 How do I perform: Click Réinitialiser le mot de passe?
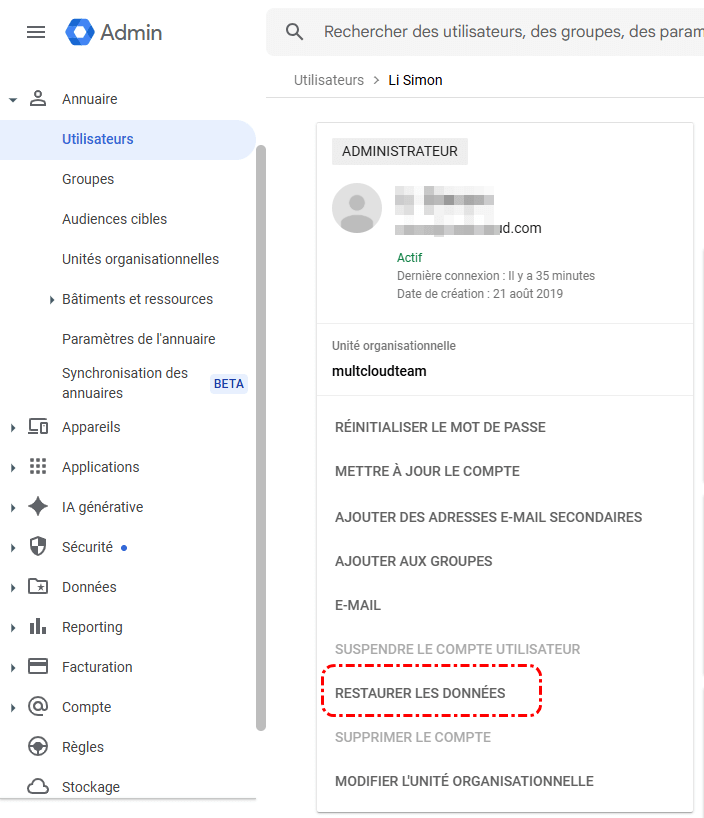pyautogui.click(x=440, y=427)
